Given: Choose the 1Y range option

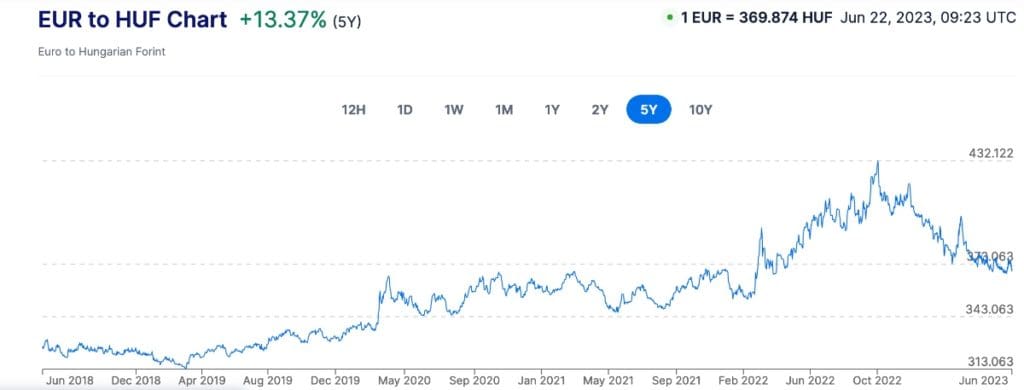Looking at the screenshot, I should coord(552,110).
